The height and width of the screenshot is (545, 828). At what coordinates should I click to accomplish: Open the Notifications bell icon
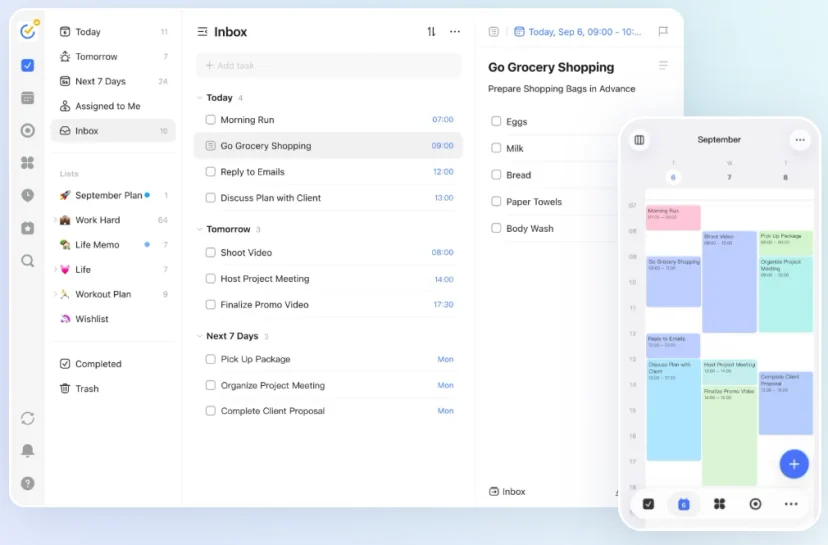(x=27, y=450)
